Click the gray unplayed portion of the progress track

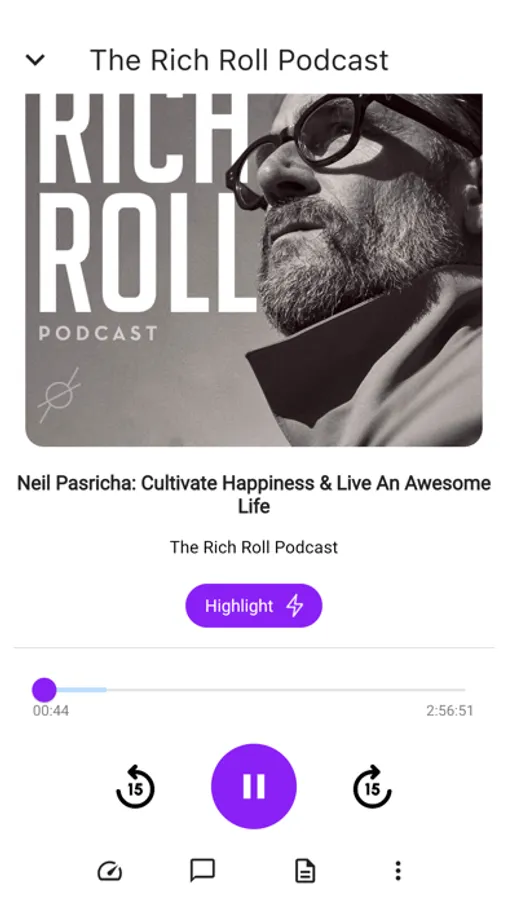click(x=286, y=689)
